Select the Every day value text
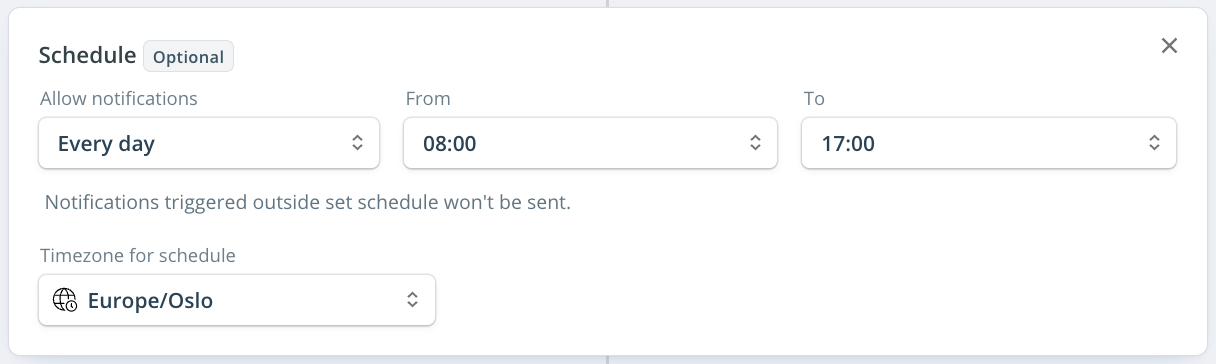This screenshot has height=364, width=1216. tap(106, 144)
